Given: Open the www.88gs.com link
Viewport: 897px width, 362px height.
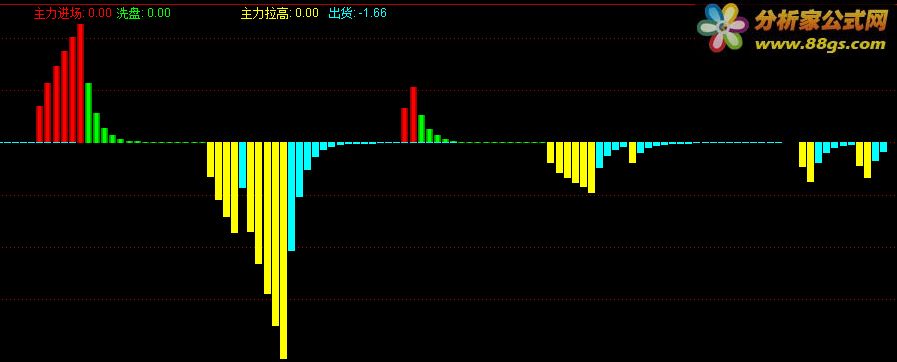Looking at the screenshot, I should [x=820, y=45].
